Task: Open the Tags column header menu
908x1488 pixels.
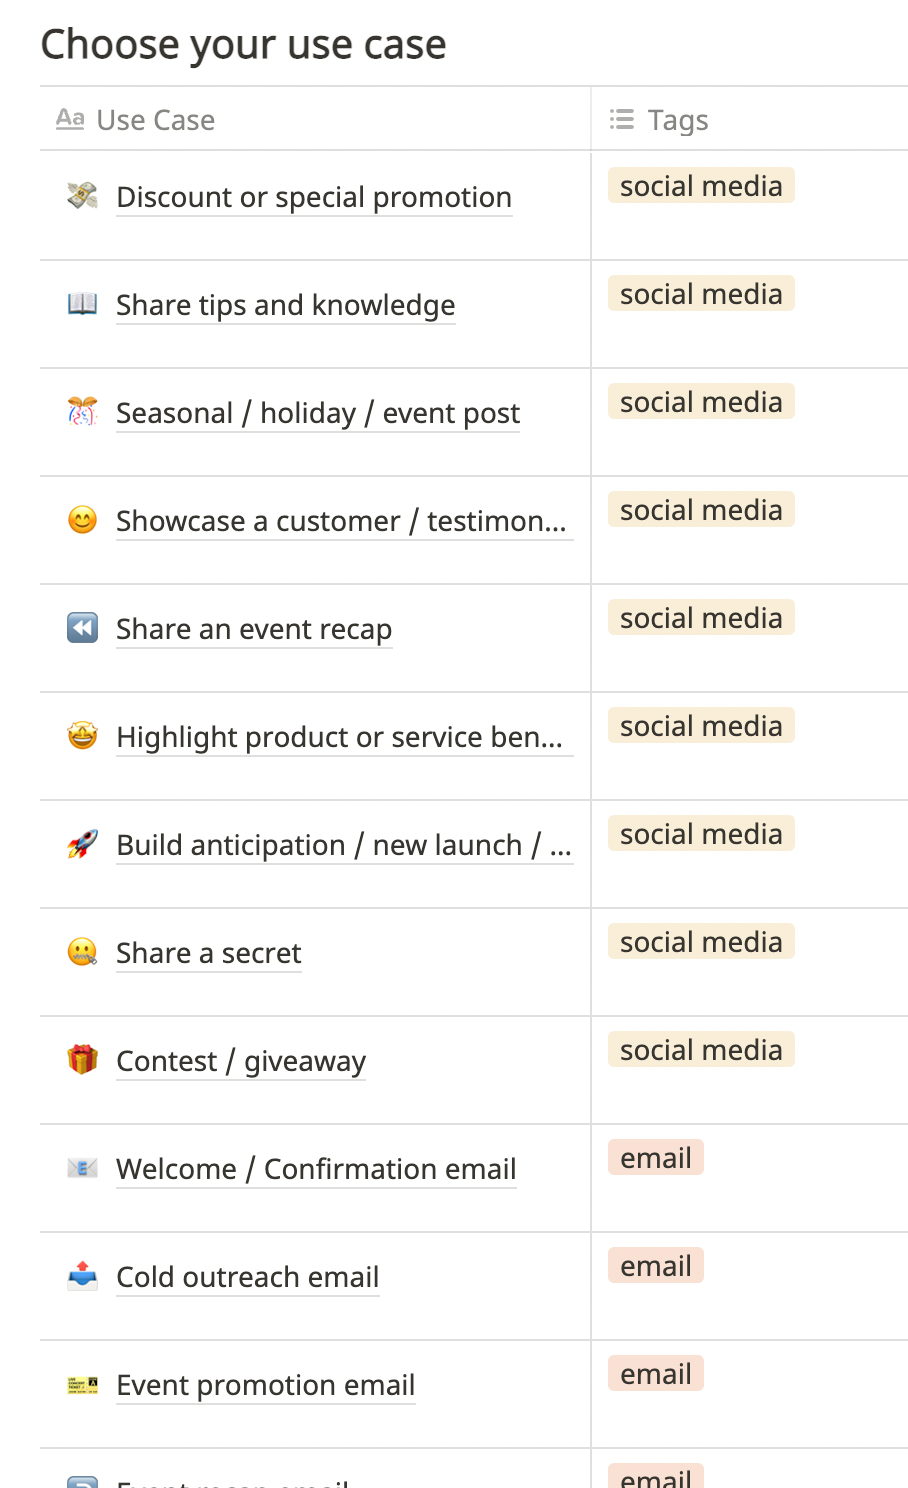Action: (x=677, y=120)
